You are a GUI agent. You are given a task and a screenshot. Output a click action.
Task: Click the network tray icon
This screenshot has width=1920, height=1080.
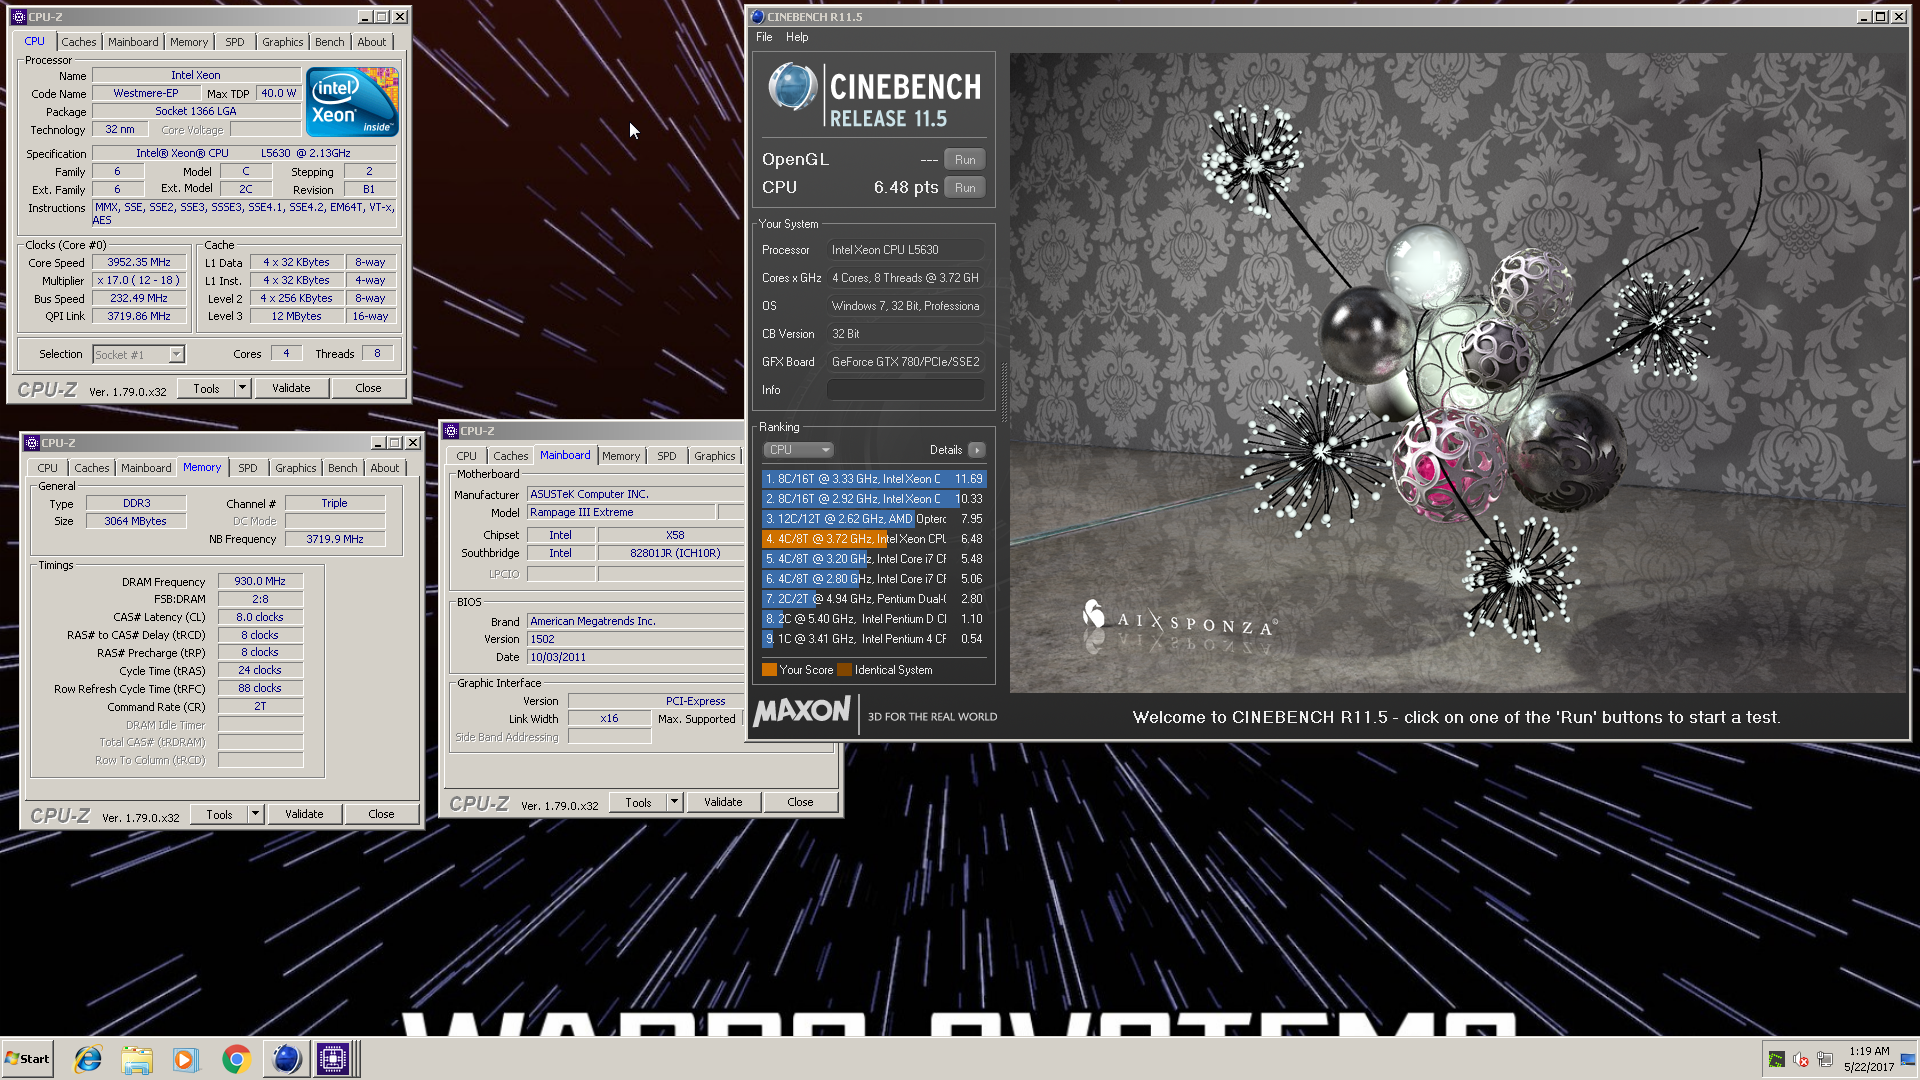pyautogui.click(x=1825, y=1059)
